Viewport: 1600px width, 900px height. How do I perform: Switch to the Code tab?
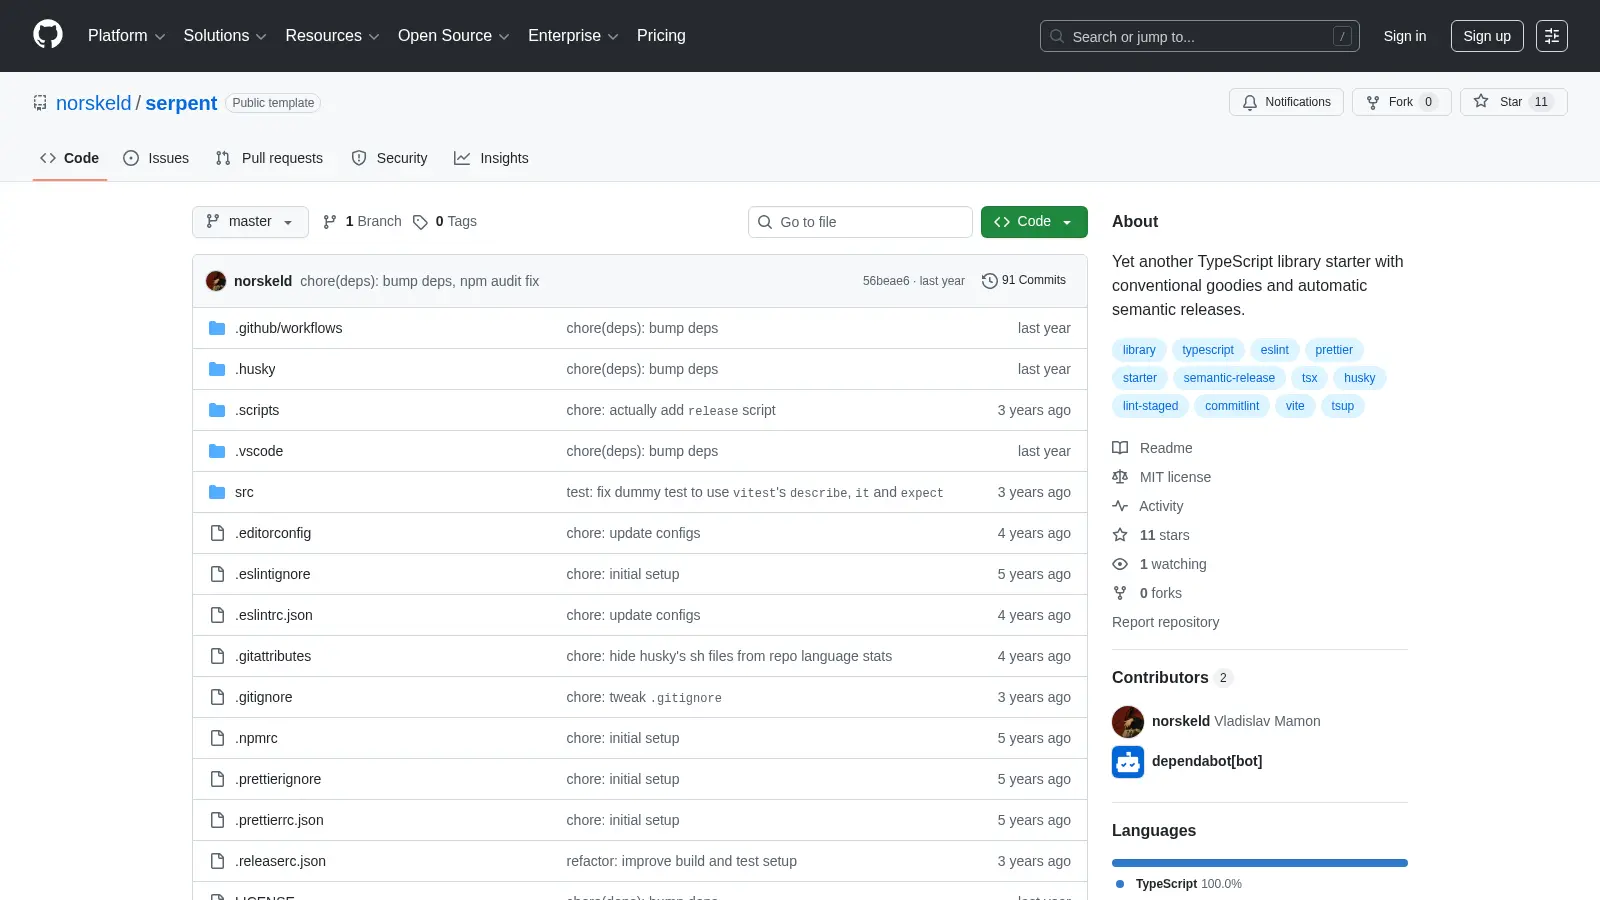tap(69, 158)
